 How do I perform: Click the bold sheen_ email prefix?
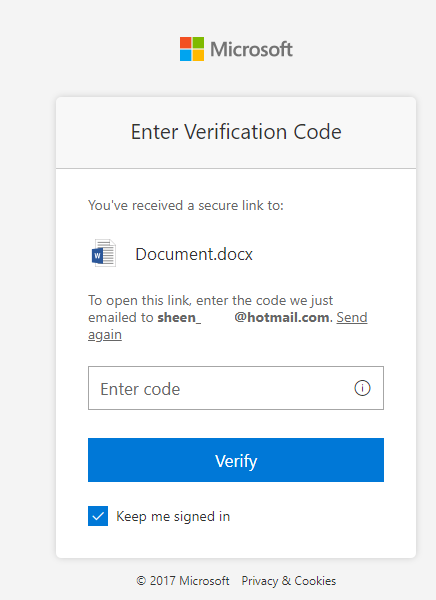pos(179,318)
